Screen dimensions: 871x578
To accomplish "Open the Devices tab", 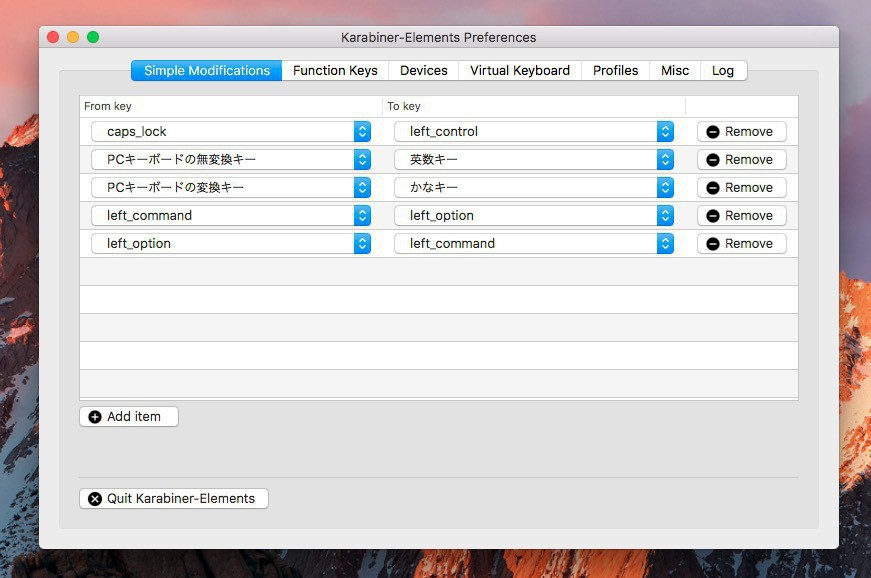I will click(x=424, y=71).
